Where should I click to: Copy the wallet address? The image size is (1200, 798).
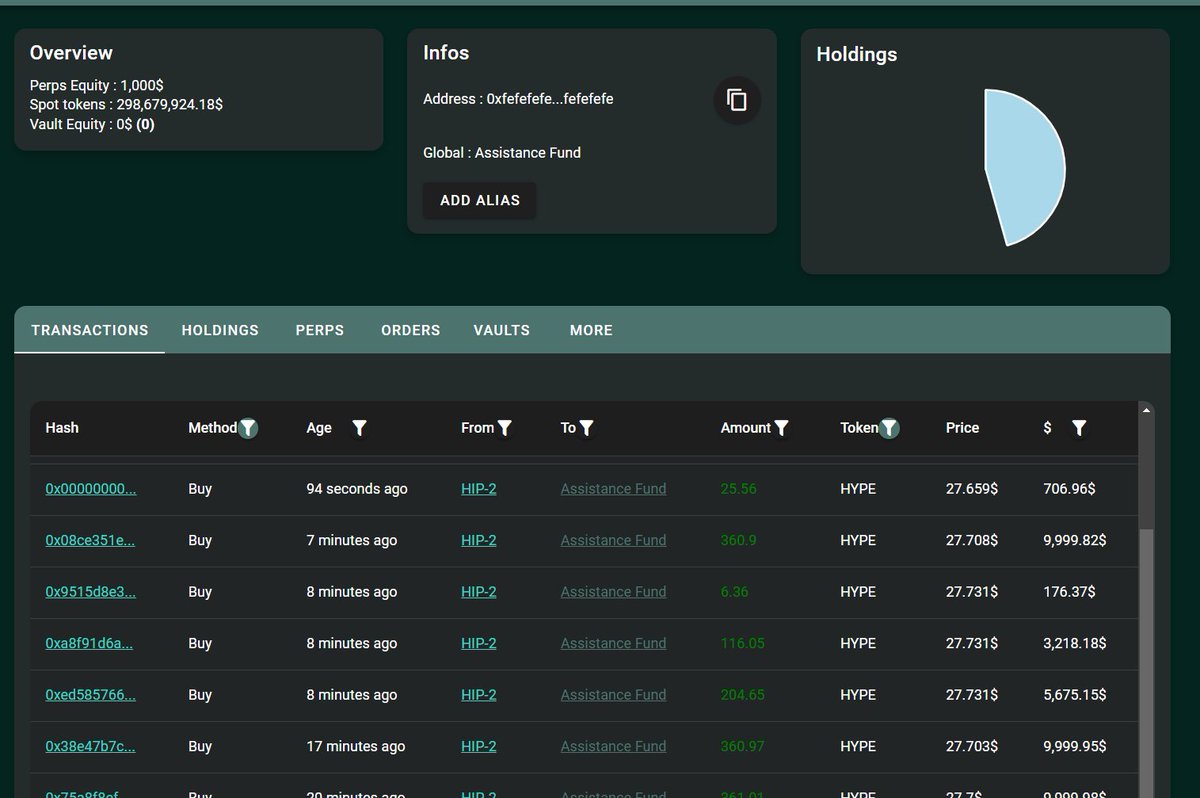click(x=736, y=100)
